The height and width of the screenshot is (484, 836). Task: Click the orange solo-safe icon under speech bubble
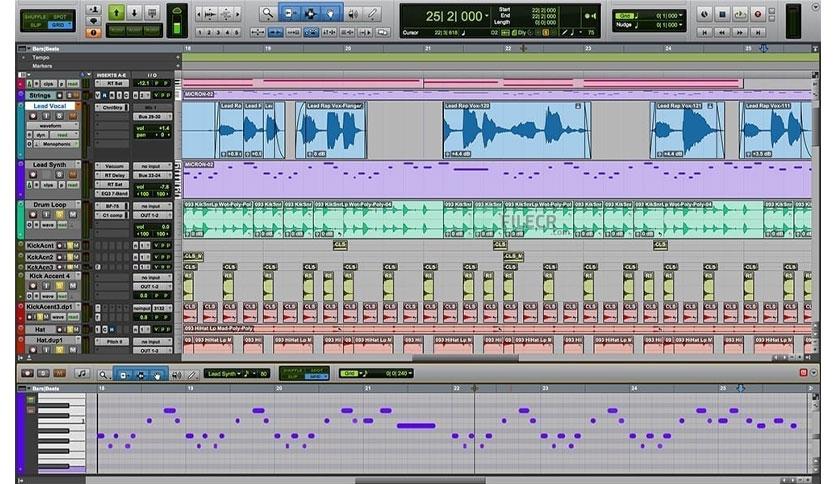tap(93, 33)
